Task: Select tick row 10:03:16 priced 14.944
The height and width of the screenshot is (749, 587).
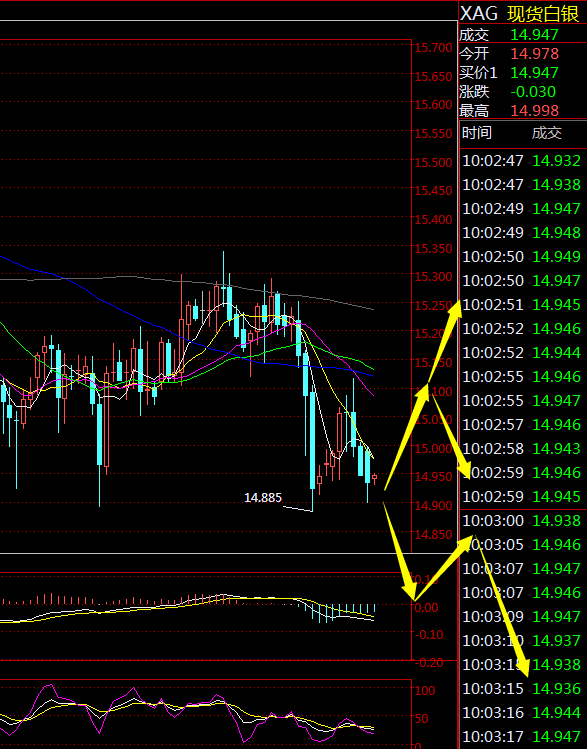Action: [522, 713]
